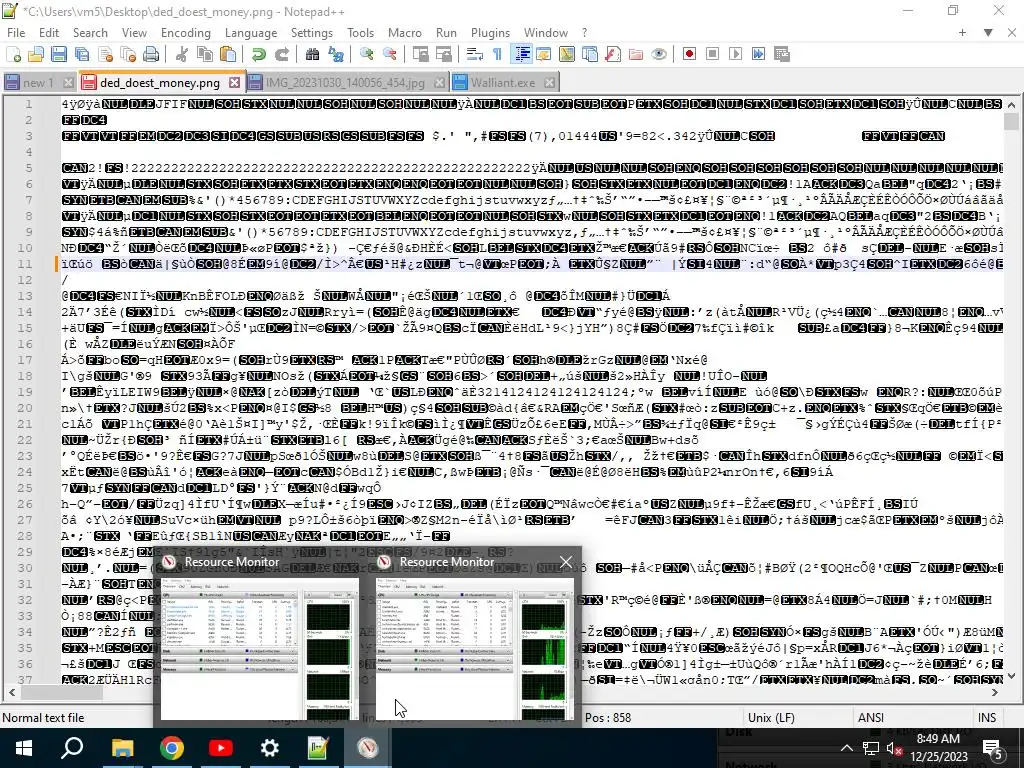1024x768 pixels.
Task: Click the plus button in the menu bar
Action: (963, 33)
